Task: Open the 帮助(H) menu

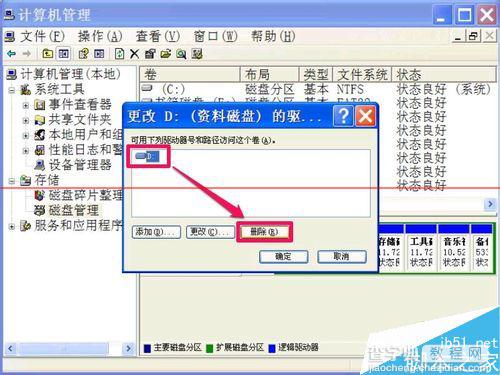Action: coord(273,36)
